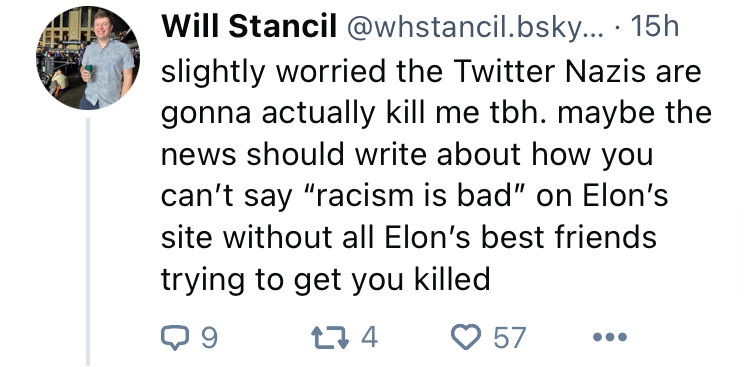Click the line "news should write about how you"
Screen dimensions: 750x367
tap(407, 155)
